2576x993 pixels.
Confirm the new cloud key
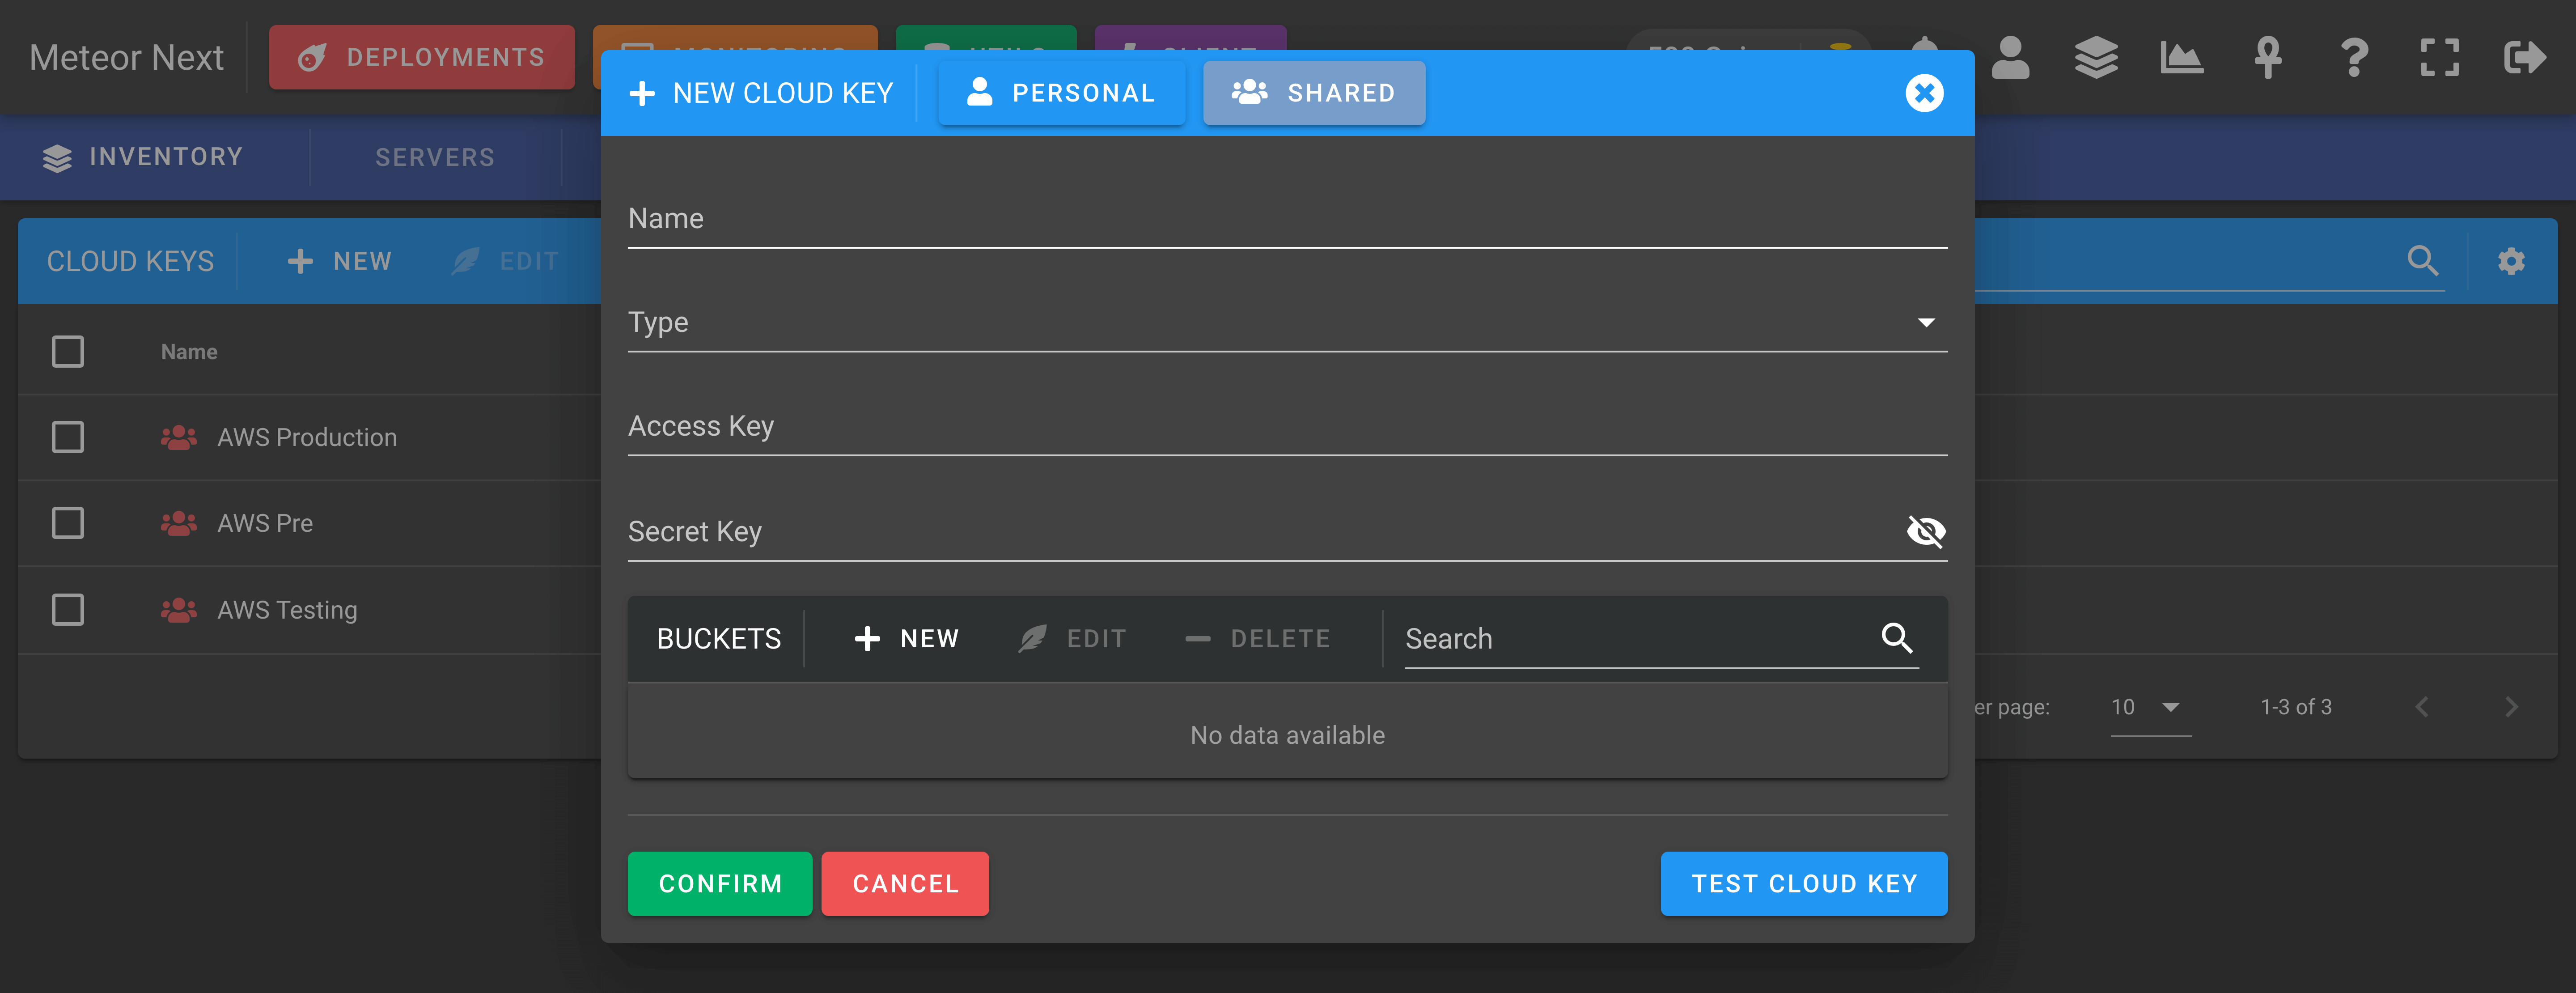pyautogui.click(x=720, y=884)
